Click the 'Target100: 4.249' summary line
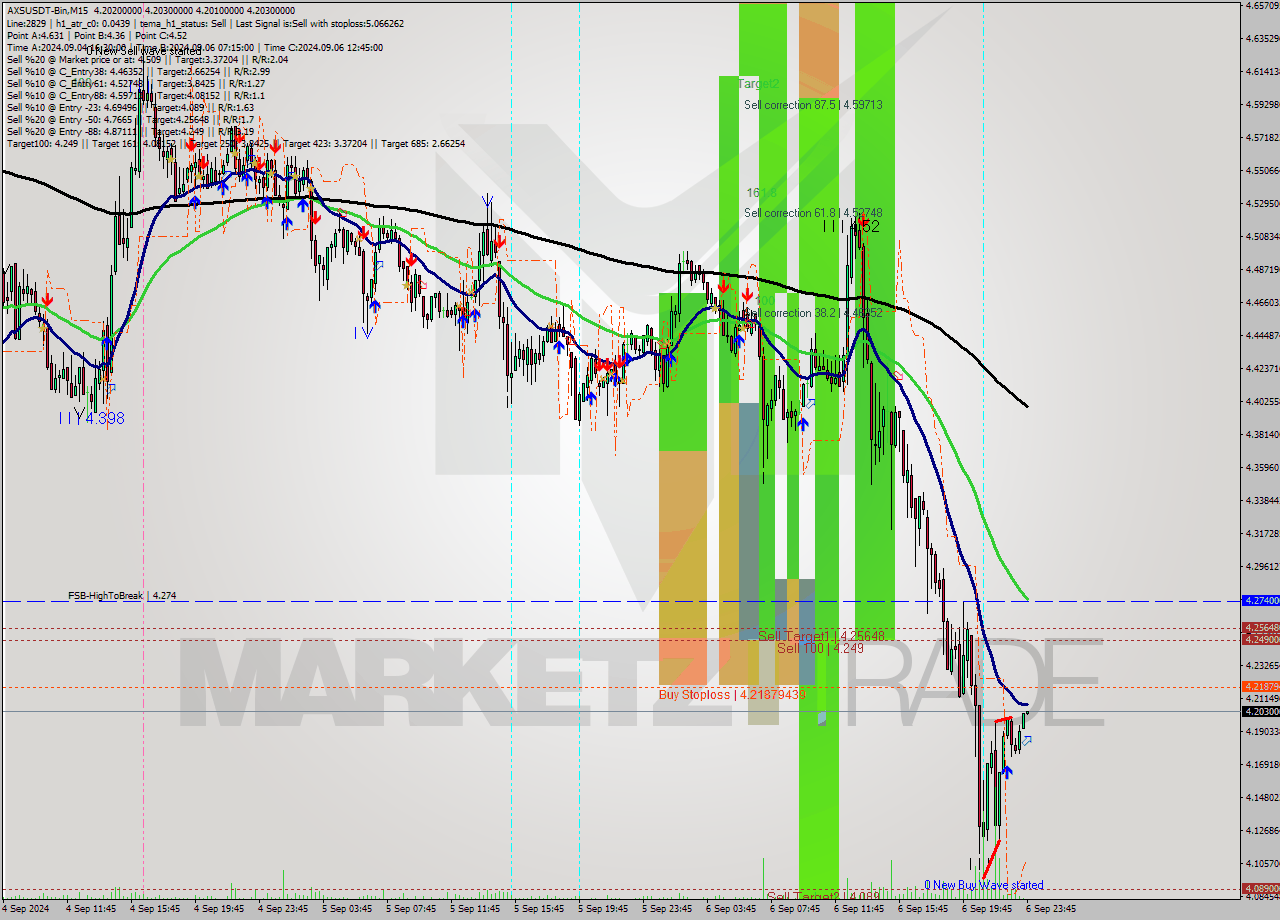This screenshot has height=920, width=1280. pos(235,143)
